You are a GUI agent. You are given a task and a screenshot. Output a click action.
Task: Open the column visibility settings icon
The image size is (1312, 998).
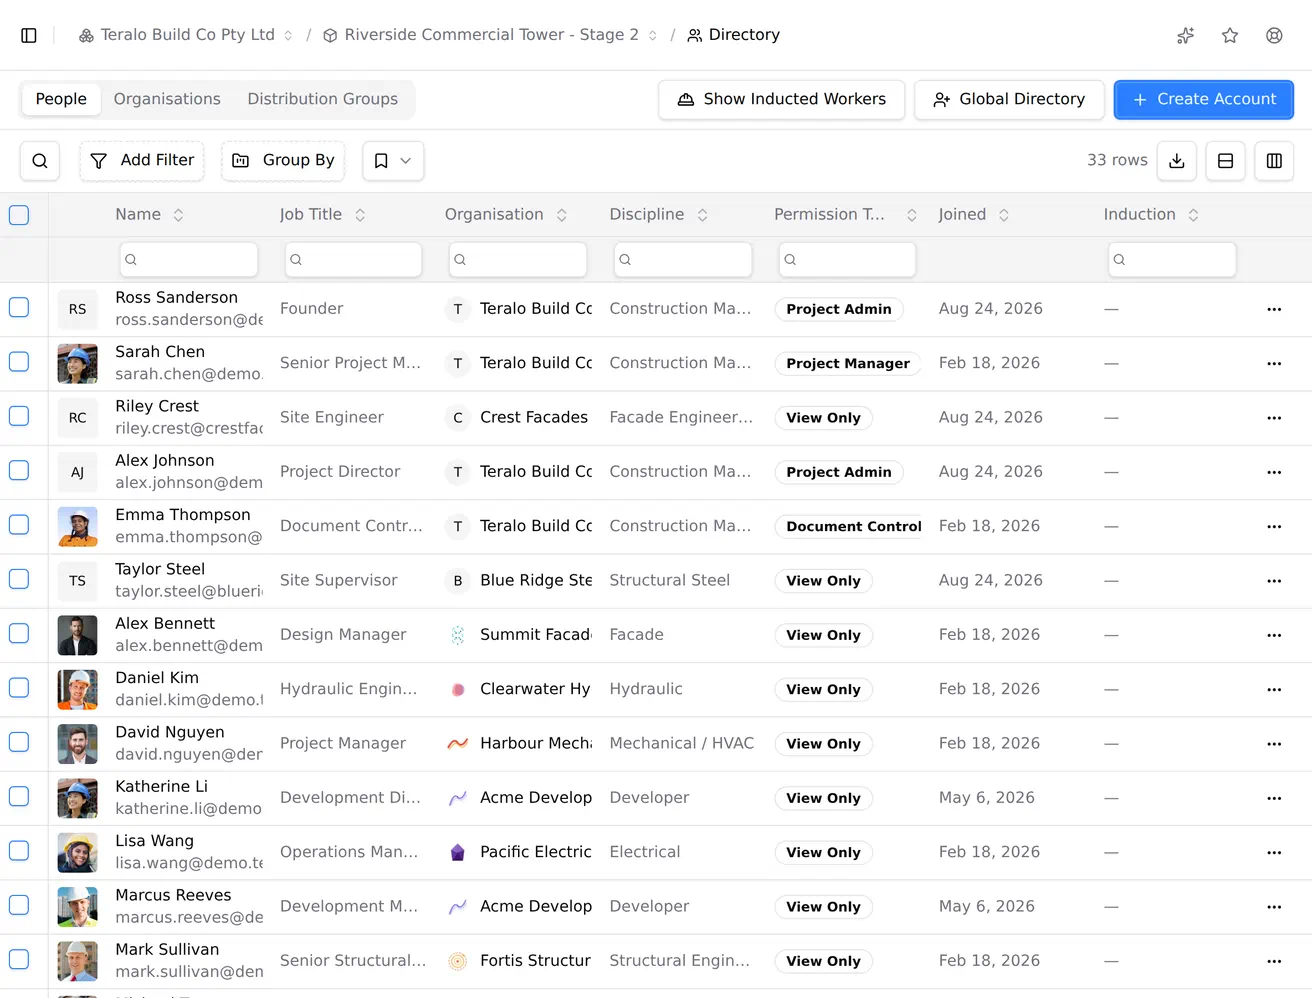(x=1274, y=160)
